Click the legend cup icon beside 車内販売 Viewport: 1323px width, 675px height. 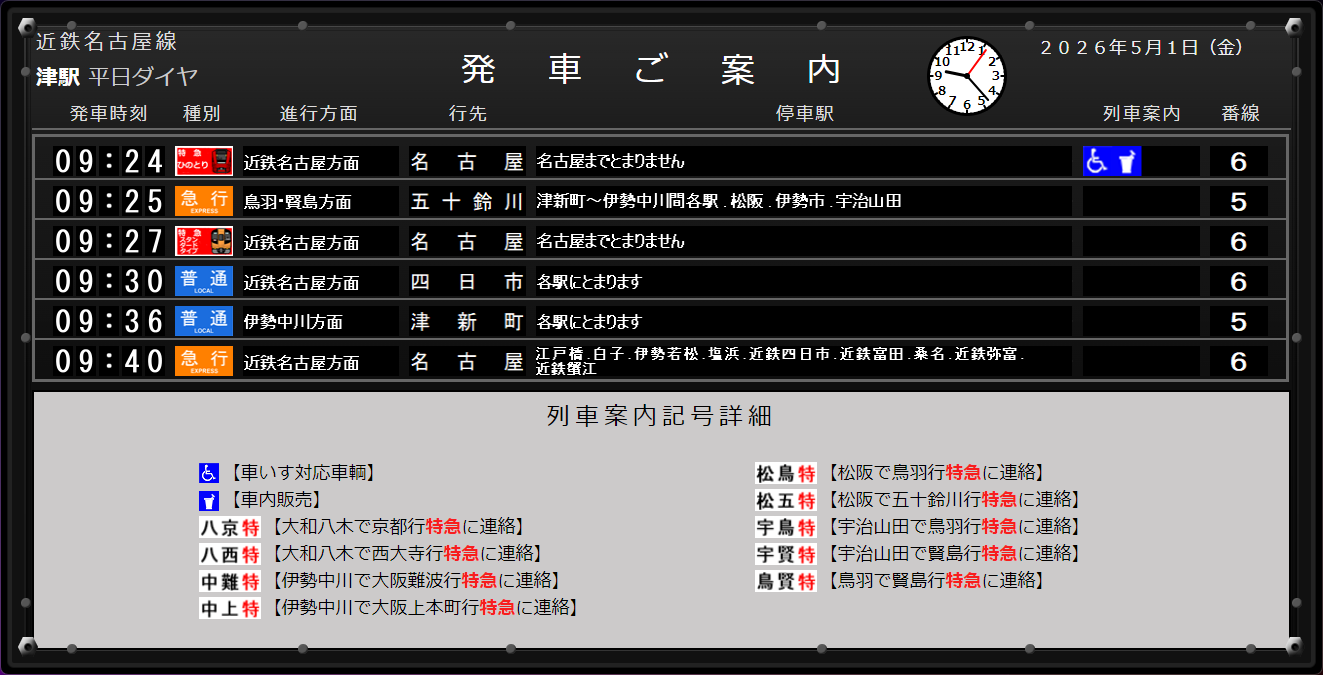click(208, 500)
